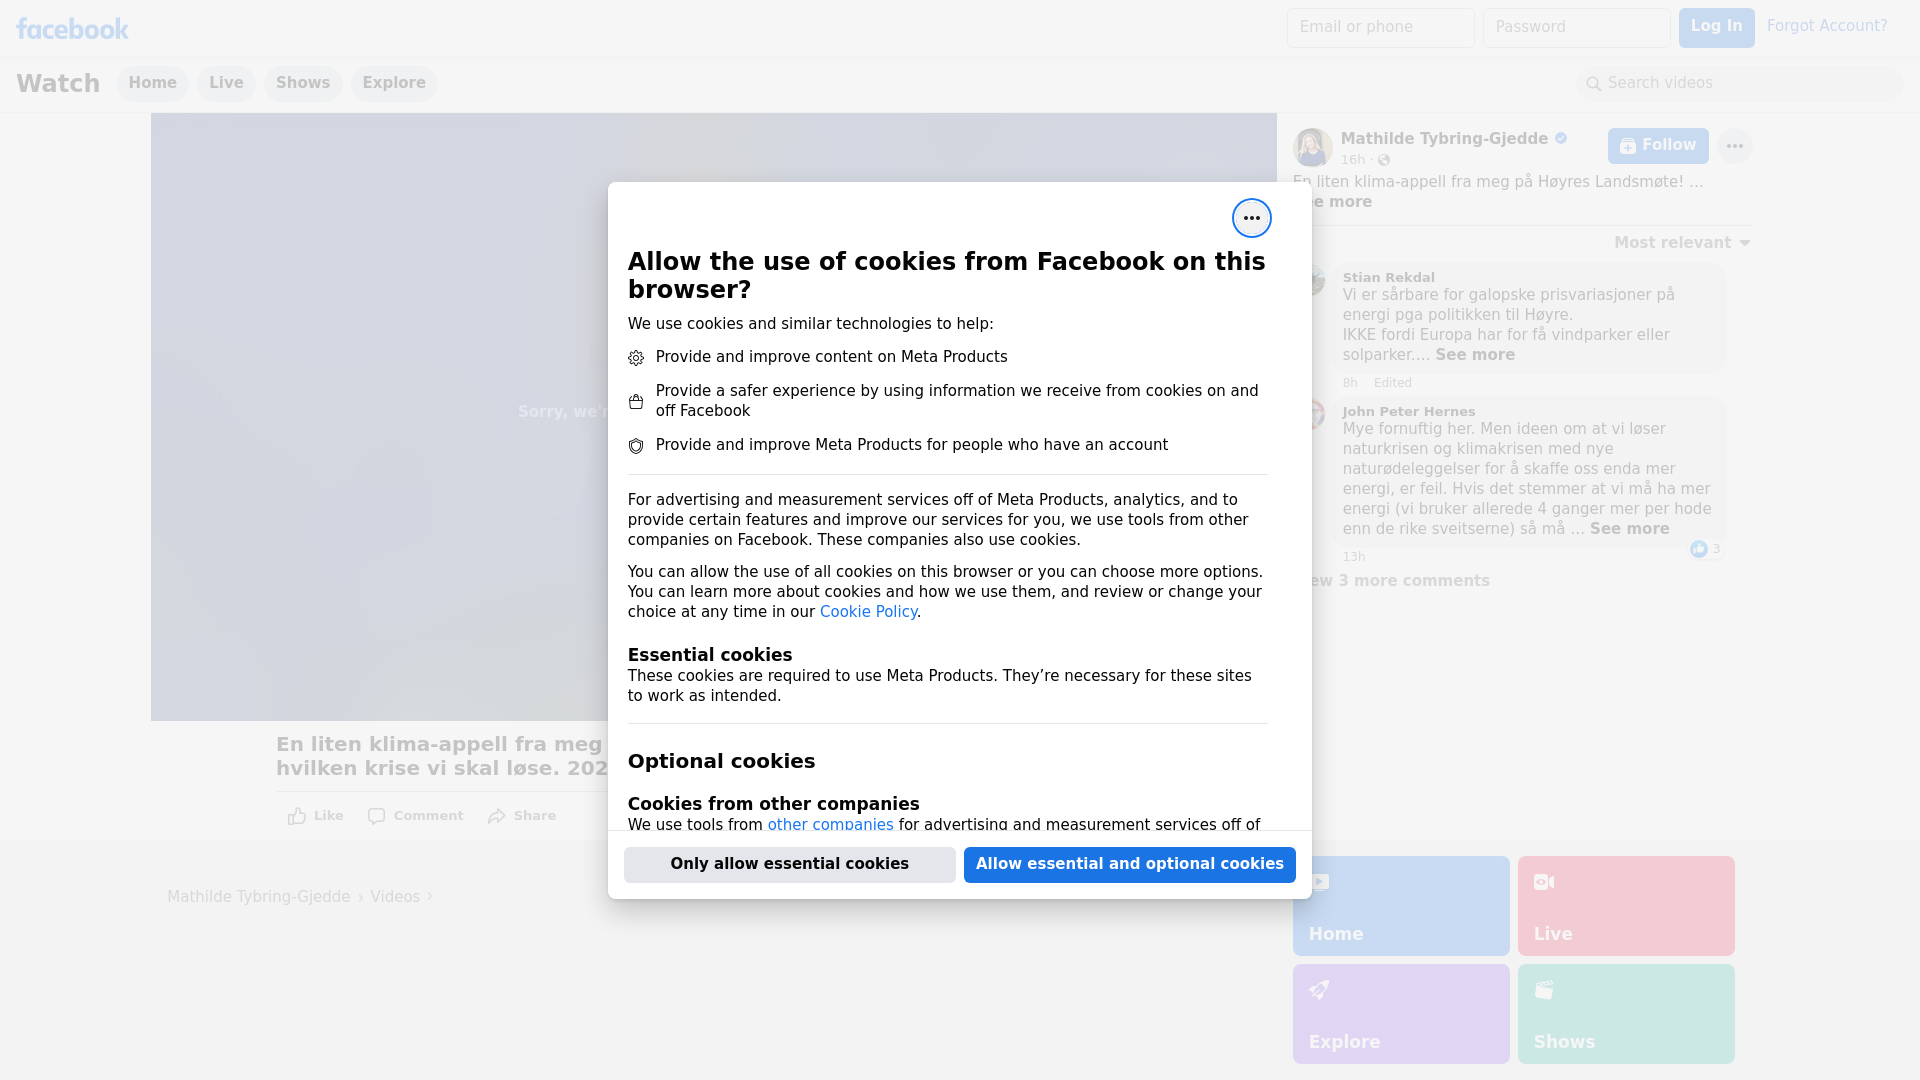Open the Shows tile
The image size is (1920, 1080).
click(1626, 1014)
